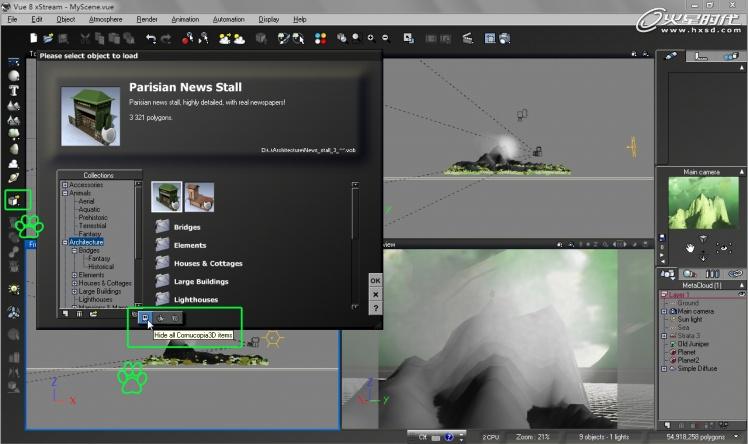Collapse the Bridges subfolder node
Image resolution: width=748 pixels, height=444 pixels.
coord(74,250)
